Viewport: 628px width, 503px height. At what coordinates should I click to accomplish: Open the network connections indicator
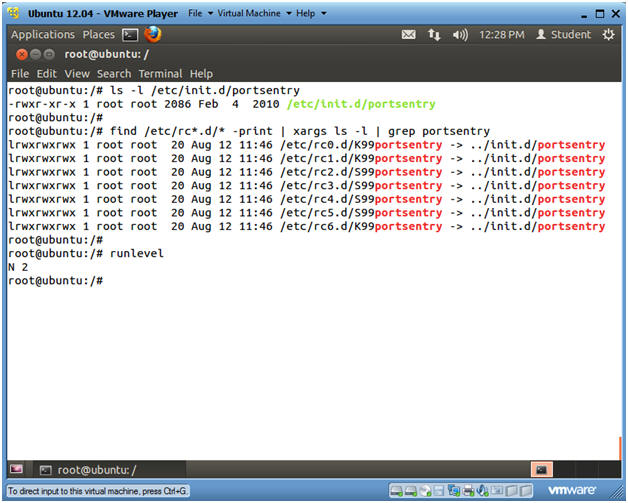(434, 35)
